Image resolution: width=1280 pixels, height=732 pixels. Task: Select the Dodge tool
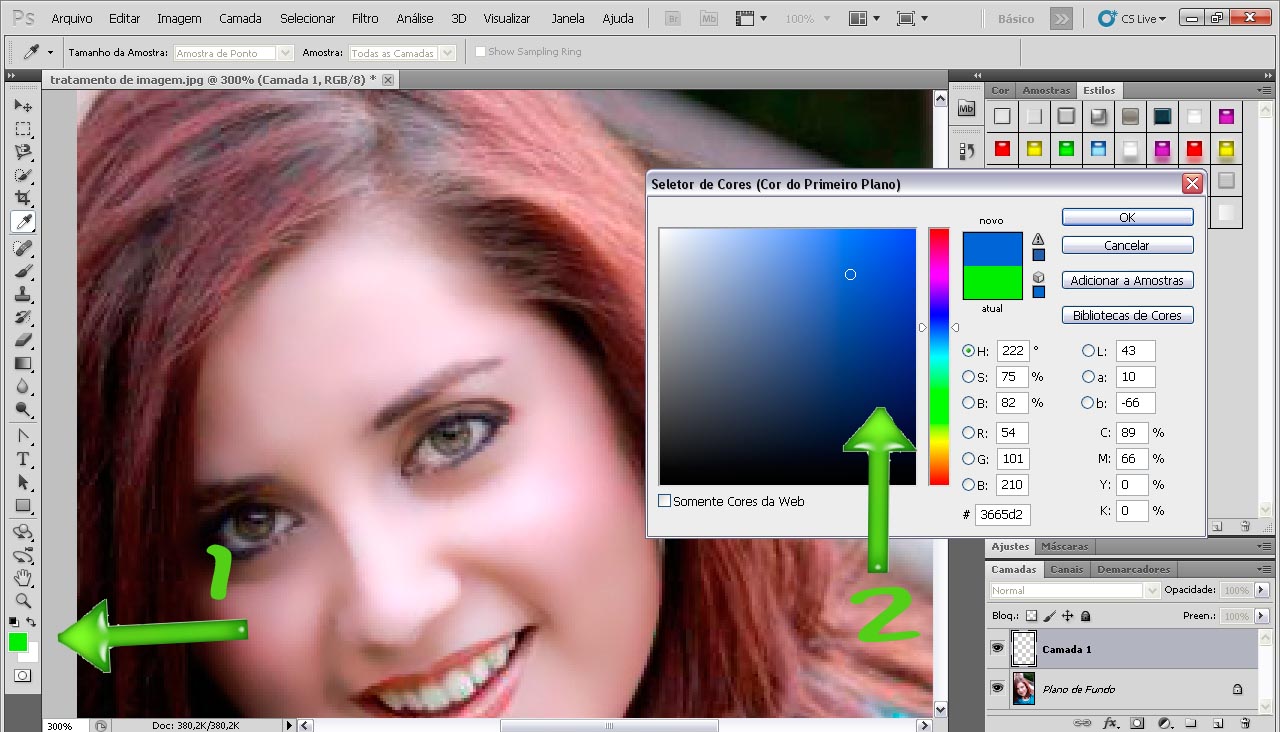click(23, 409)
